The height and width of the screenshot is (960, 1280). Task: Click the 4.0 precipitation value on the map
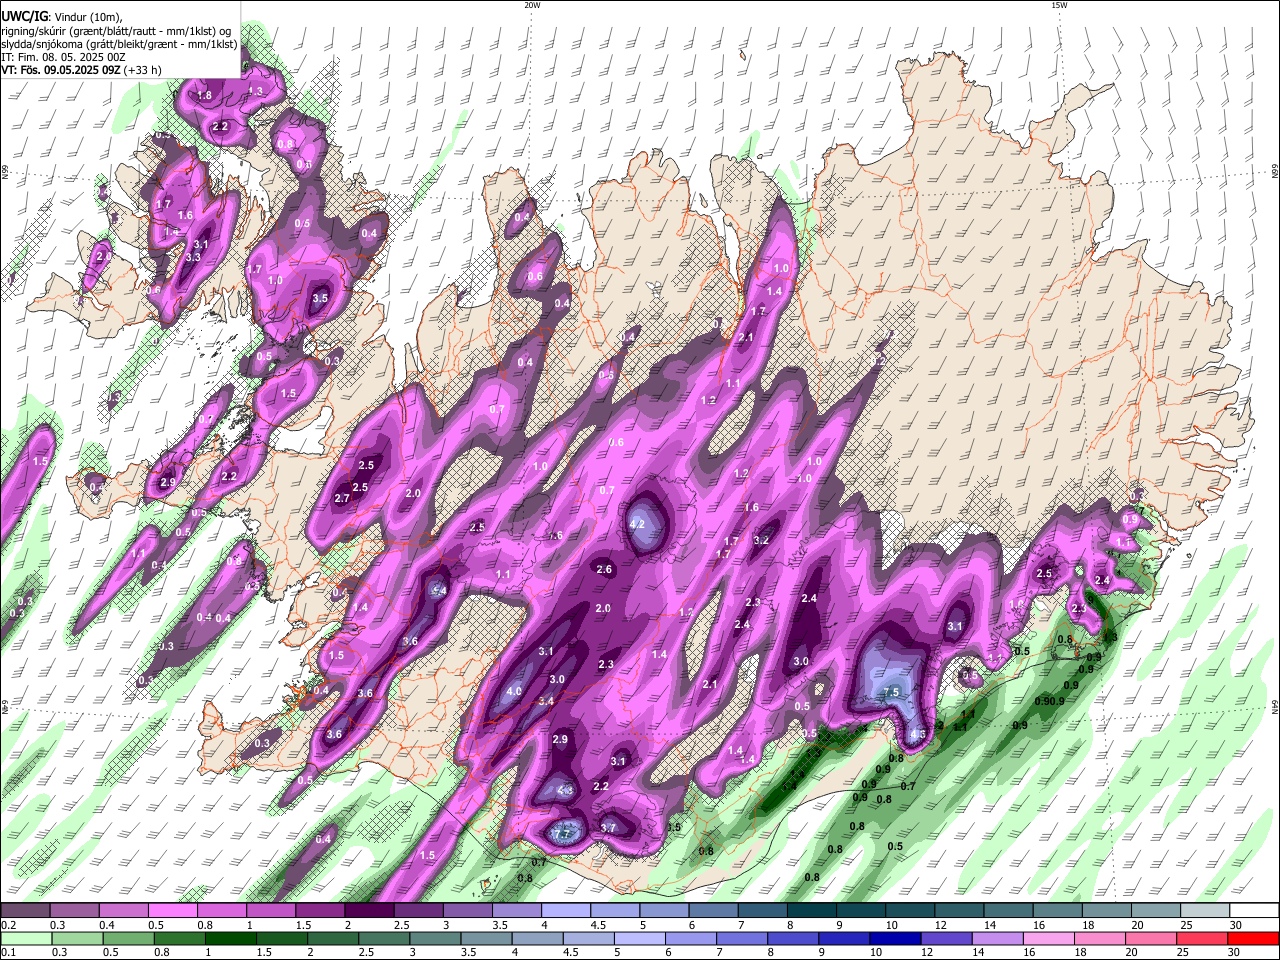click(x=514, y=691)
